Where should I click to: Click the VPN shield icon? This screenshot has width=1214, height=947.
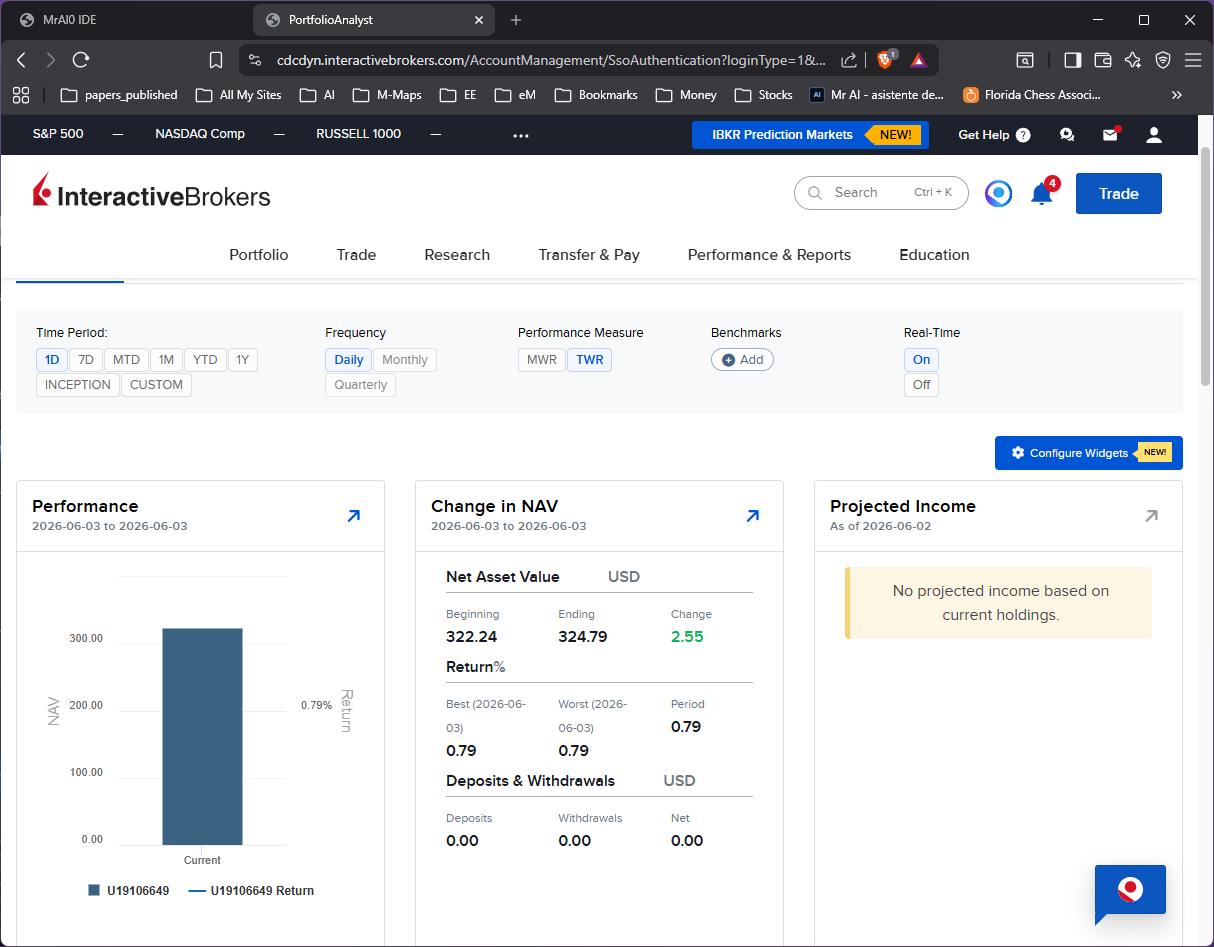(1163, 60)
